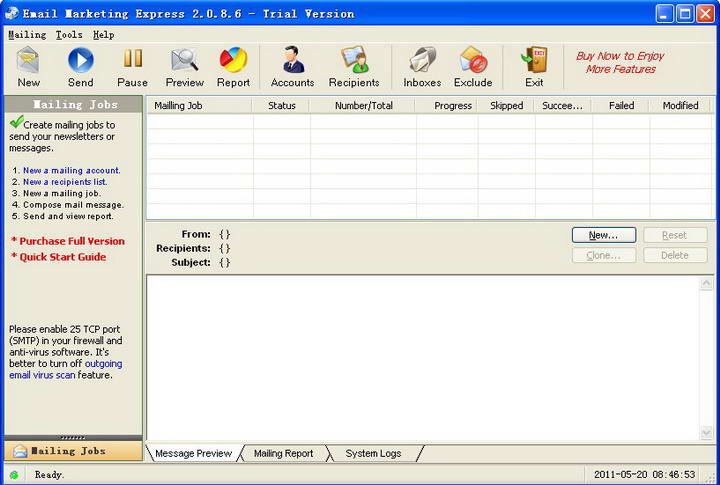Click the green status indicator in status bar
Viewport: 720px width, 485px height.
(x=14, y=475)
